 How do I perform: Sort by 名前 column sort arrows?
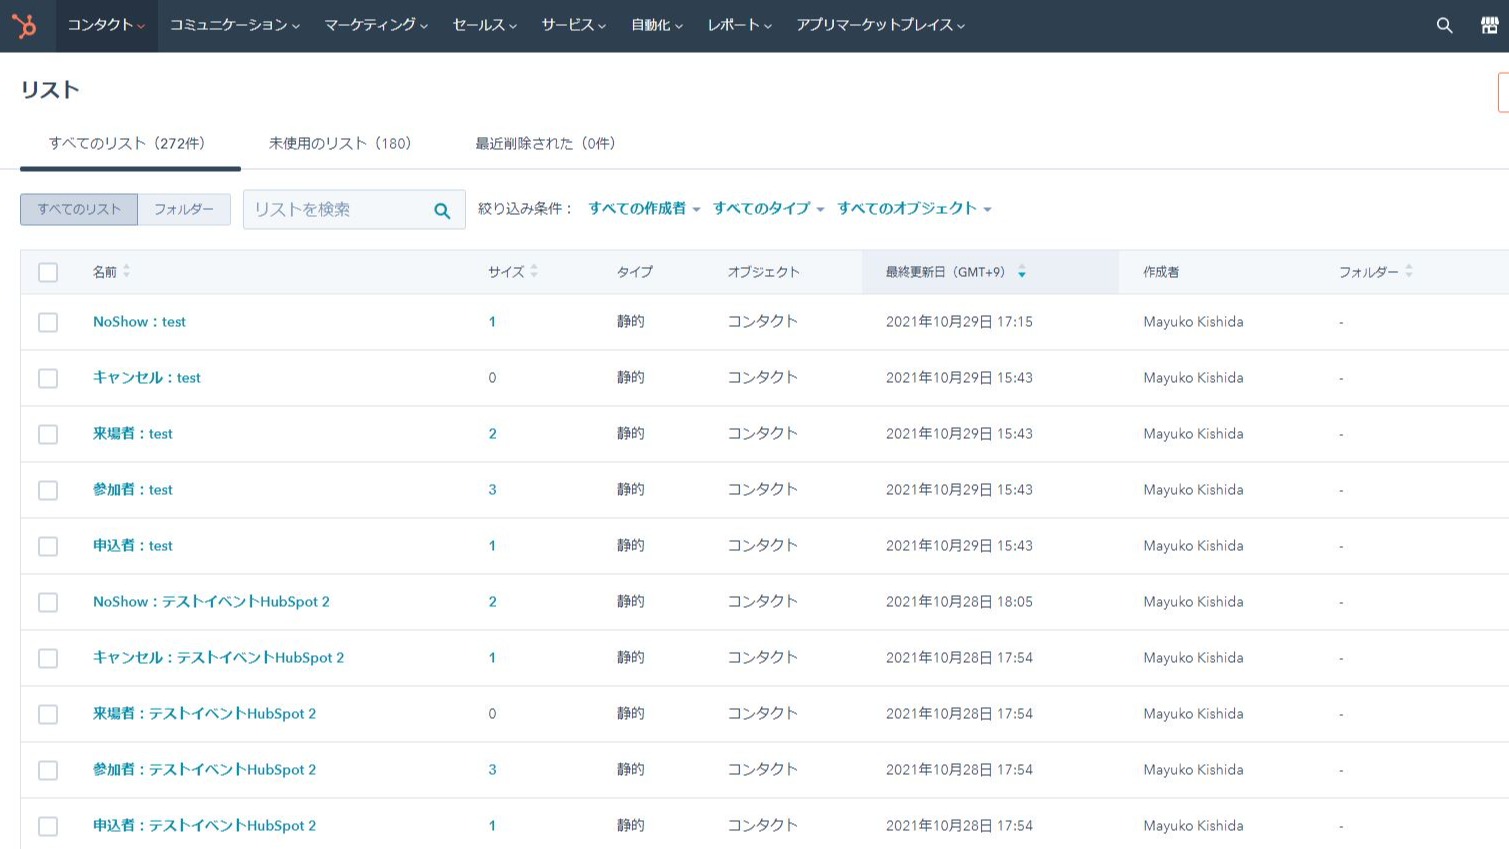(127, 272)
